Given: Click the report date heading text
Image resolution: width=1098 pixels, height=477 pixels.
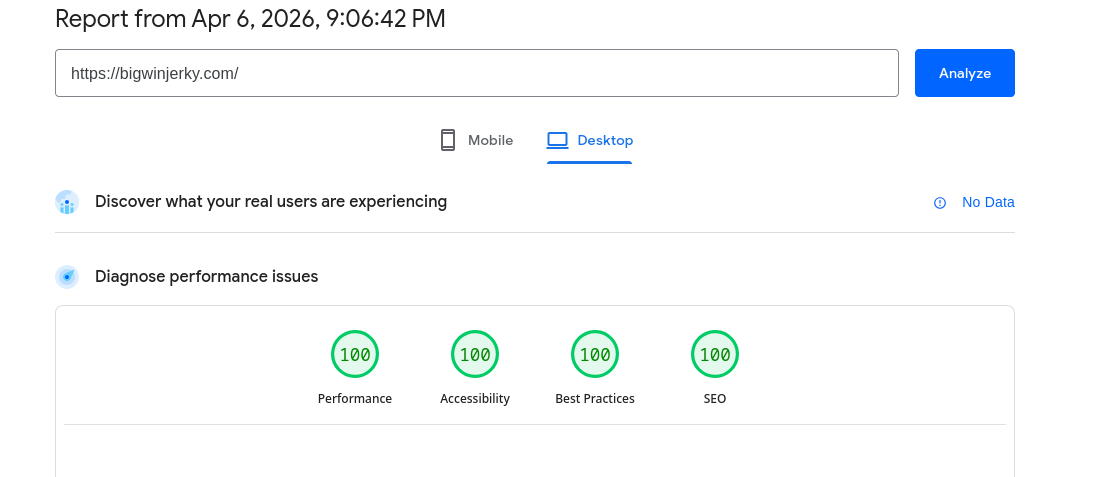Looking at the screenshot, I should [250, 19].
